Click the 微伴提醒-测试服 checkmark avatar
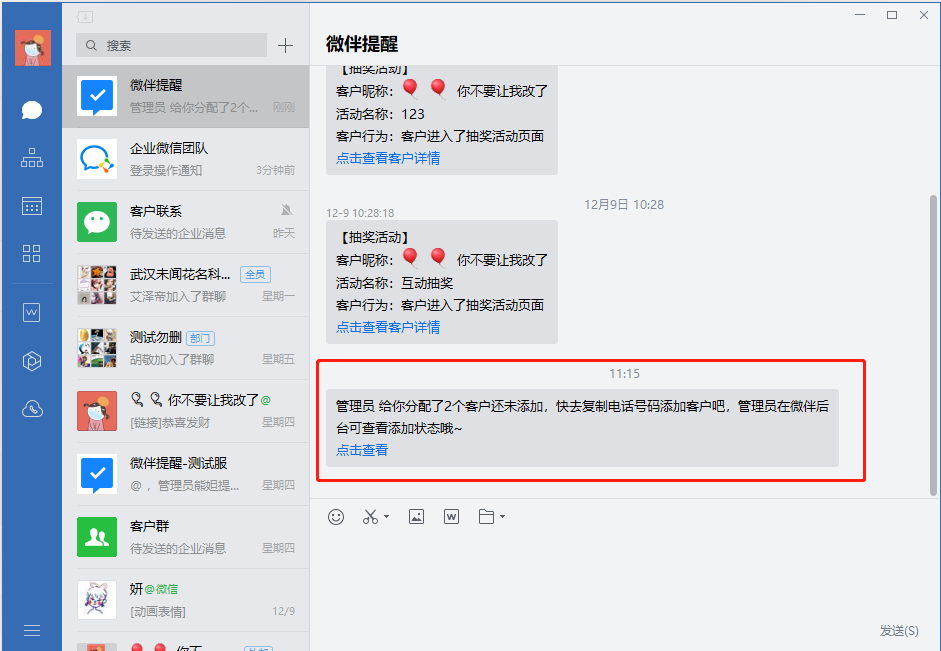Screen dimensions: 941x651 tap(97, 474)
